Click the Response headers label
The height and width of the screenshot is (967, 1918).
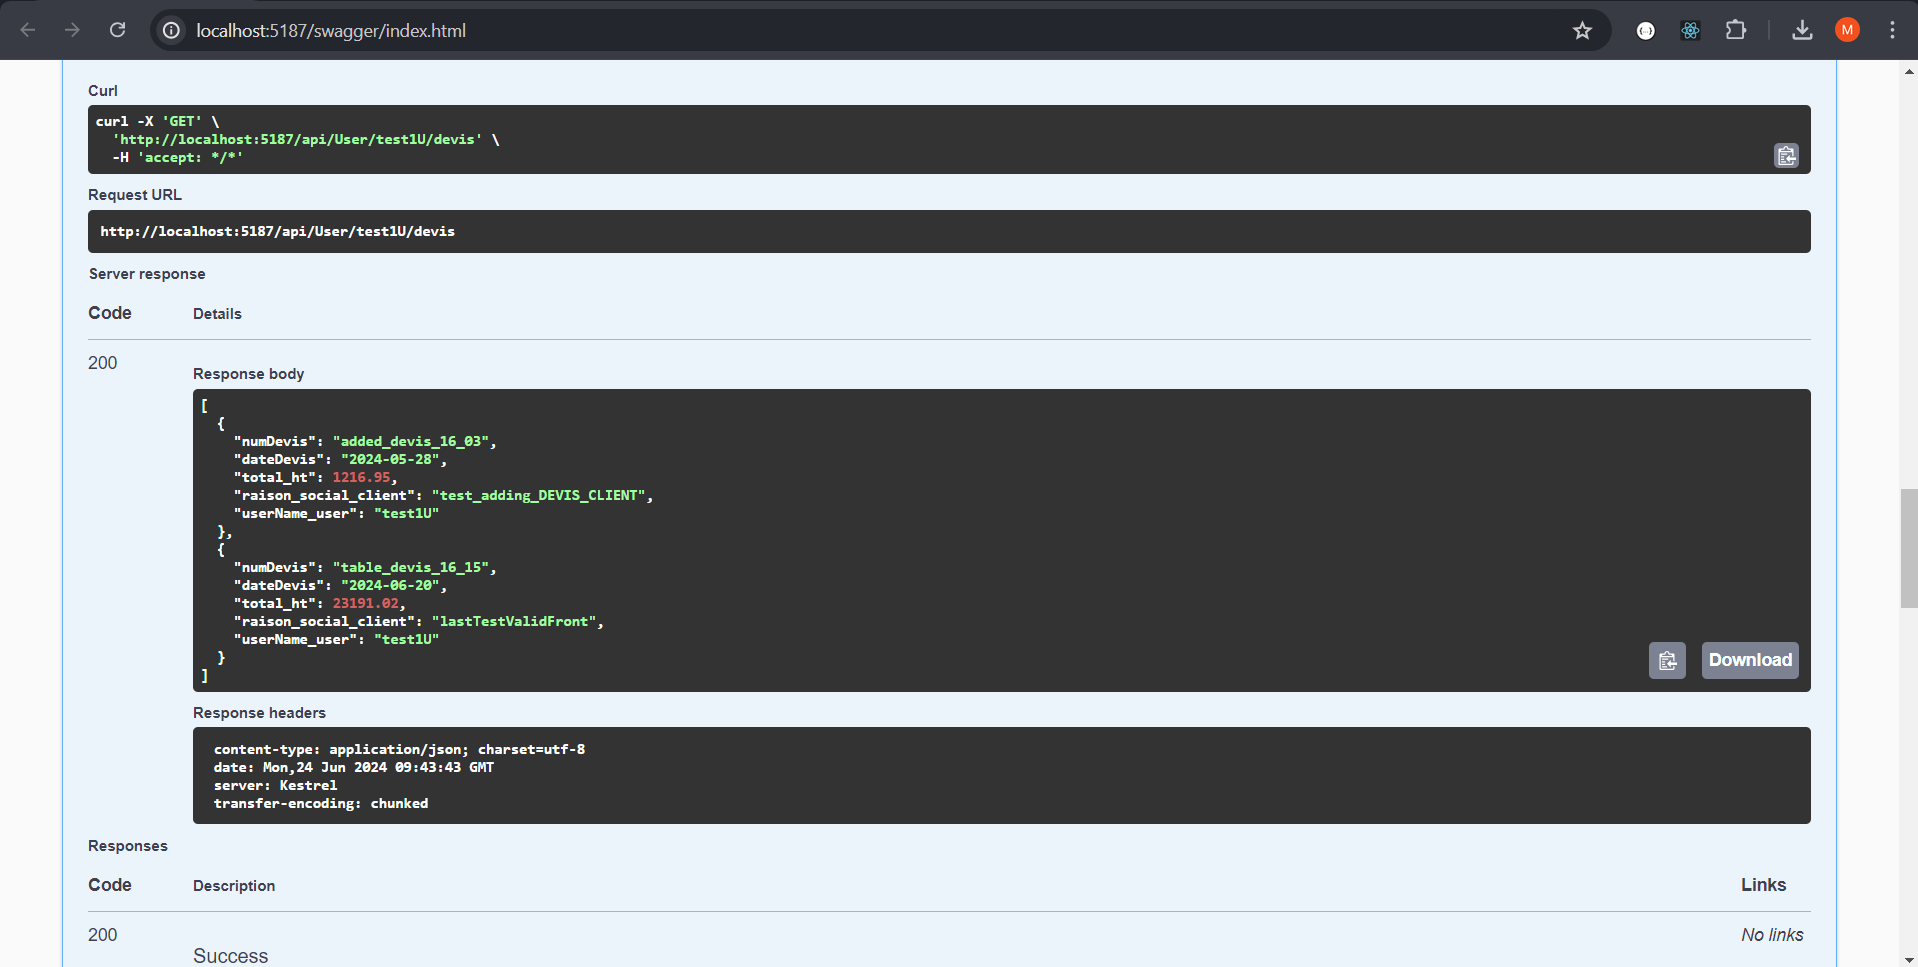259,713
